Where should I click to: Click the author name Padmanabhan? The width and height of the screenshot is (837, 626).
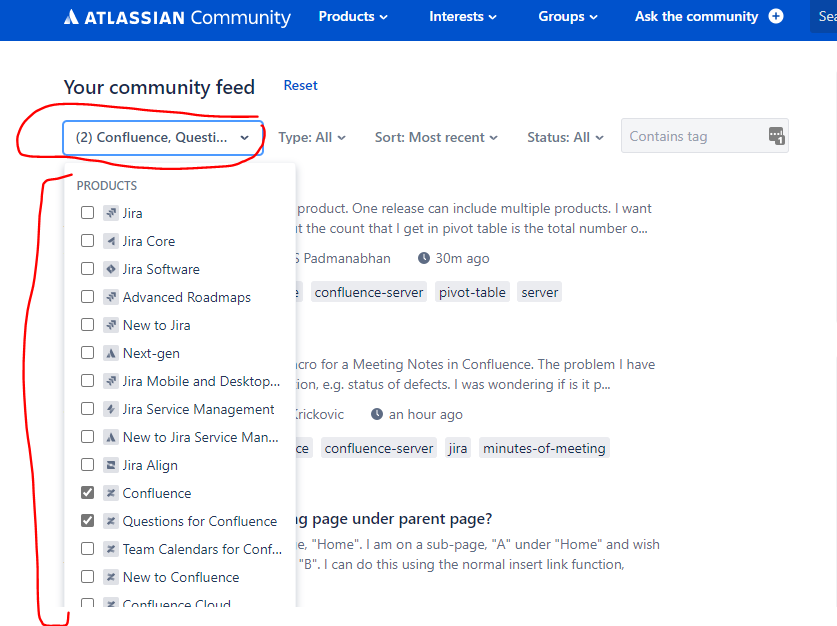click(x=347, y=258)
